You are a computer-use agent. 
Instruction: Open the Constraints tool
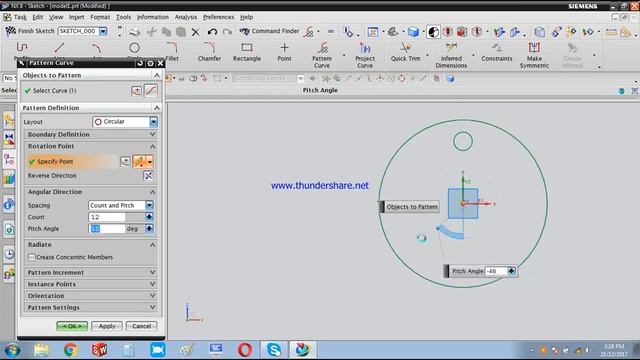496,52
